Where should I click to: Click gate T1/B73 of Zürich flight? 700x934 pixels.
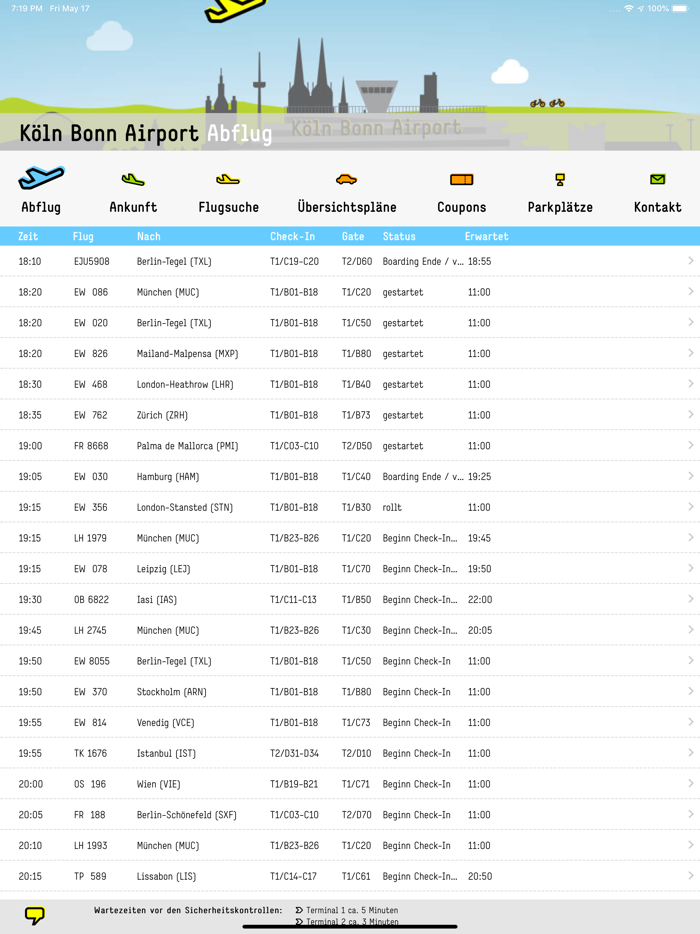356,415
